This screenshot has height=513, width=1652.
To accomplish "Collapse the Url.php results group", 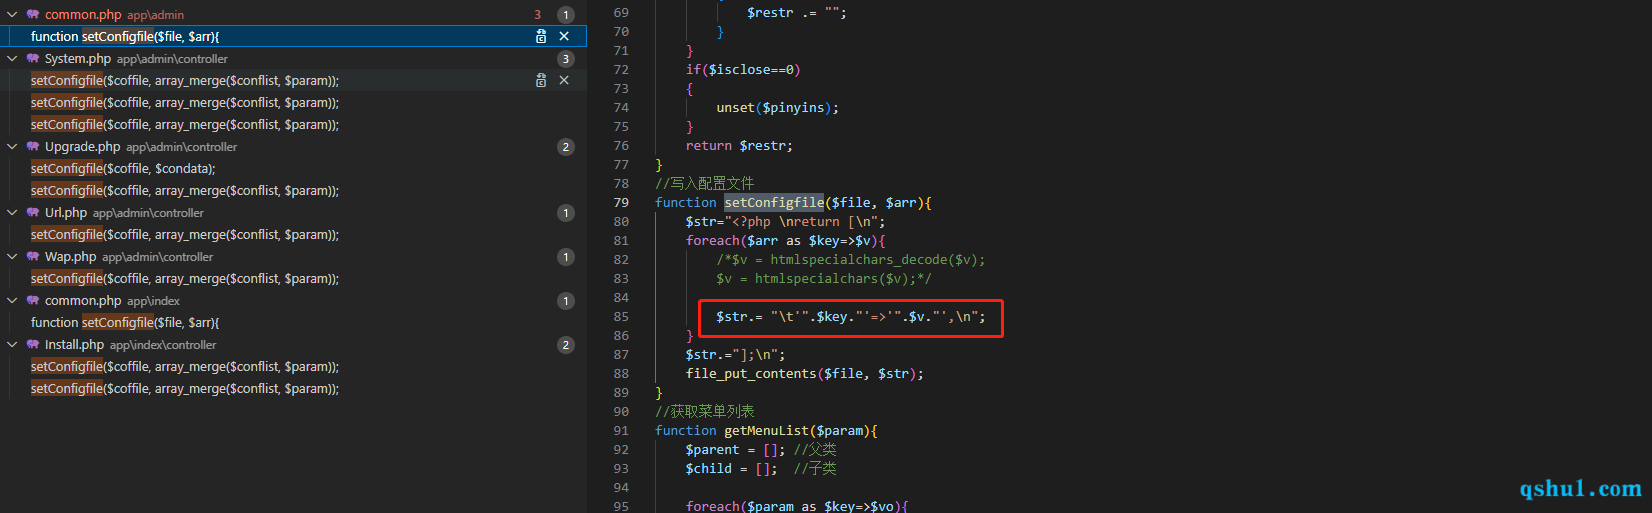I will coord(12,213).
